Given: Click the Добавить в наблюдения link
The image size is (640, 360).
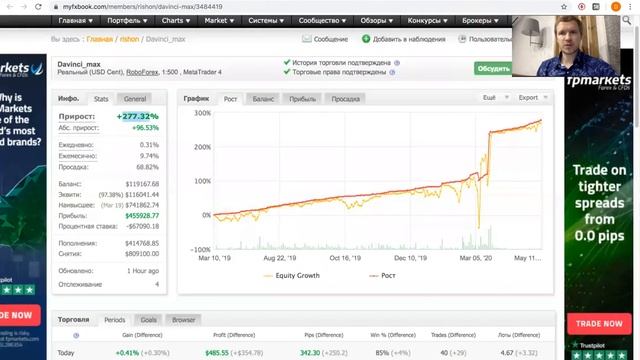Looking at the screenshot, I should click(x=409, y=39).
